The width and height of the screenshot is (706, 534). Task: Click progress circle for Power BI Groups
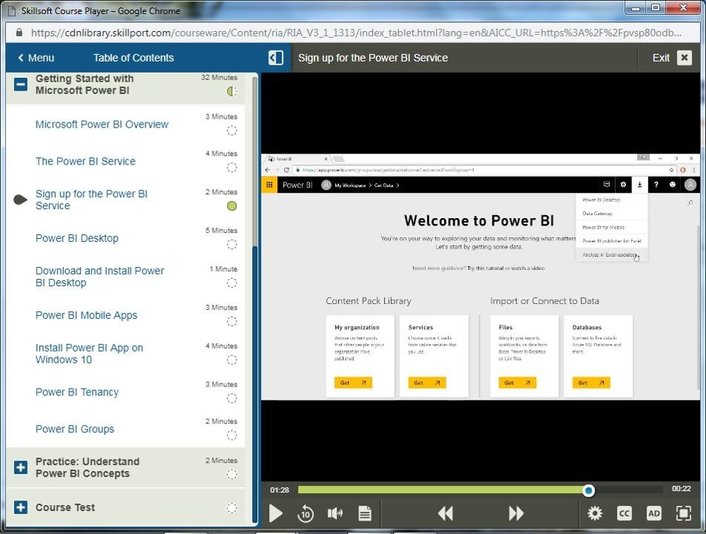231,435
